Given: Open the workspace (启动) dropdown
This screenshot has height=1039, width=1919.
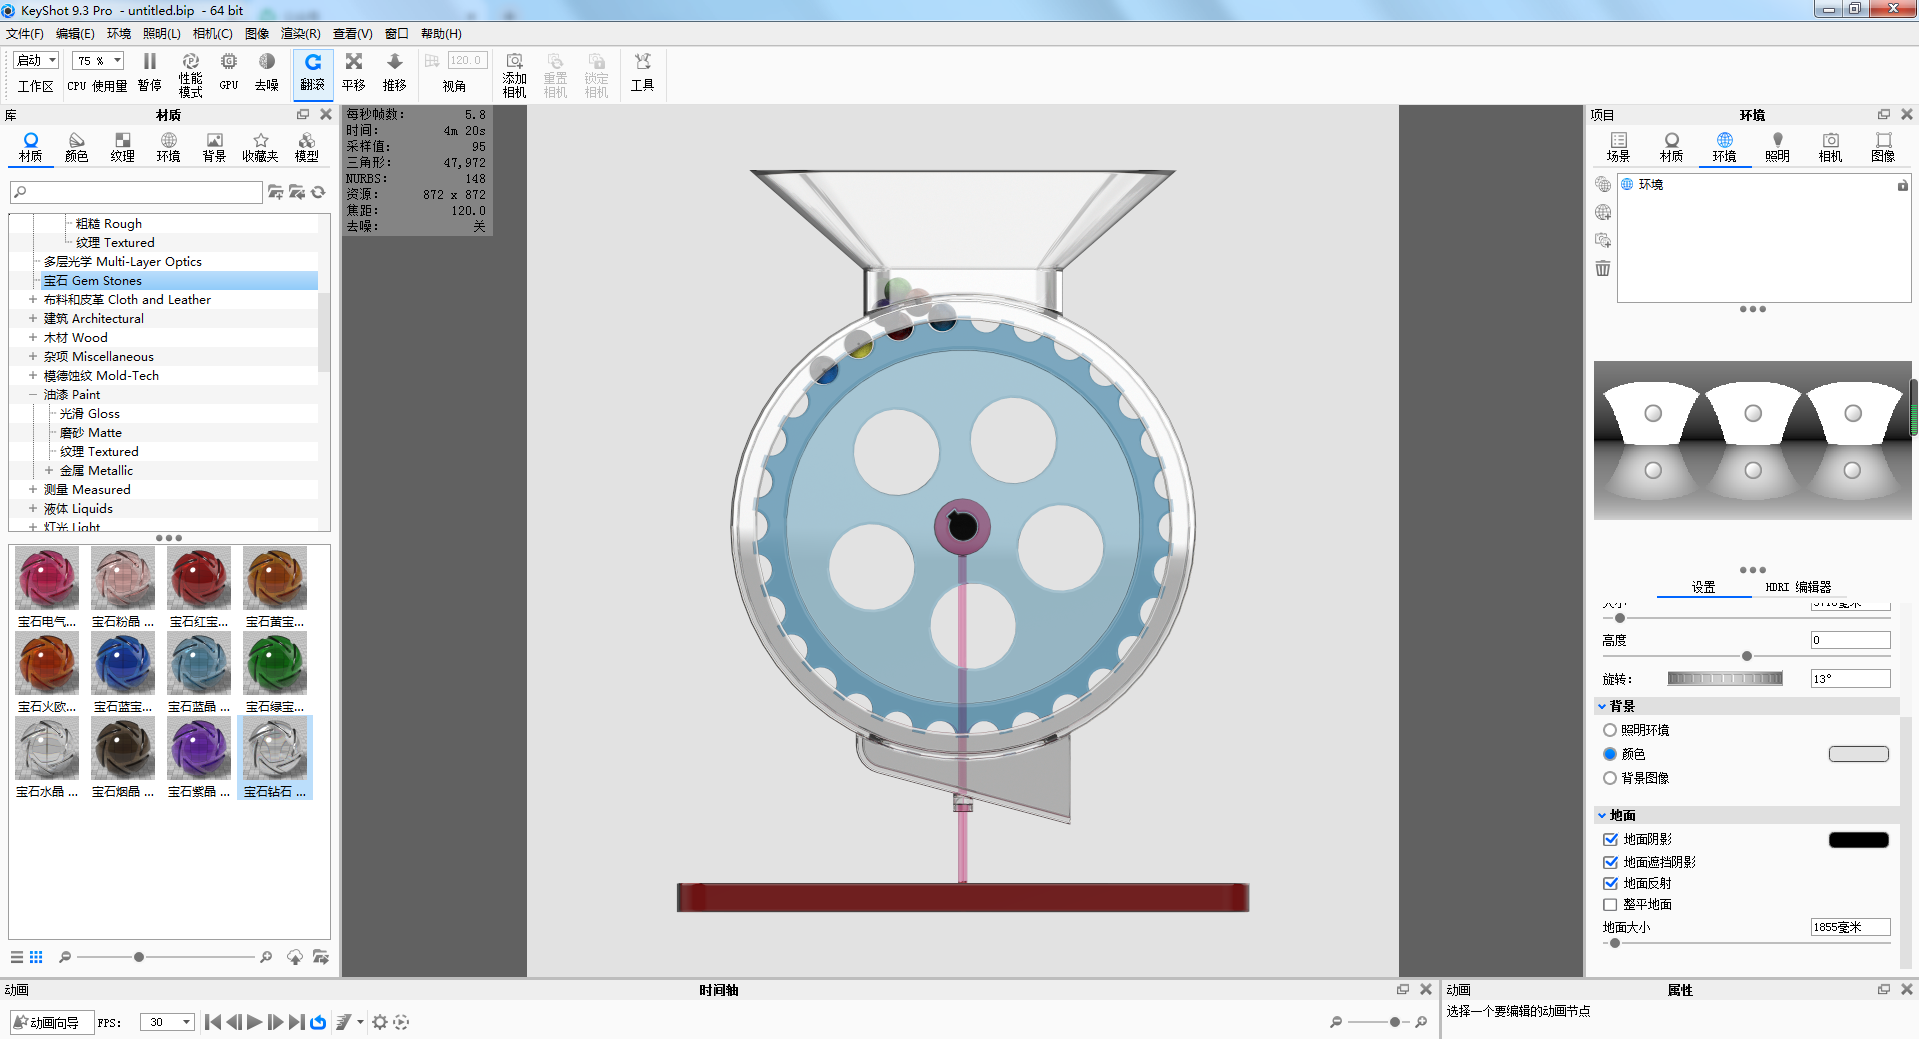Looking at the screenshot, I should [x=37, y=60].
